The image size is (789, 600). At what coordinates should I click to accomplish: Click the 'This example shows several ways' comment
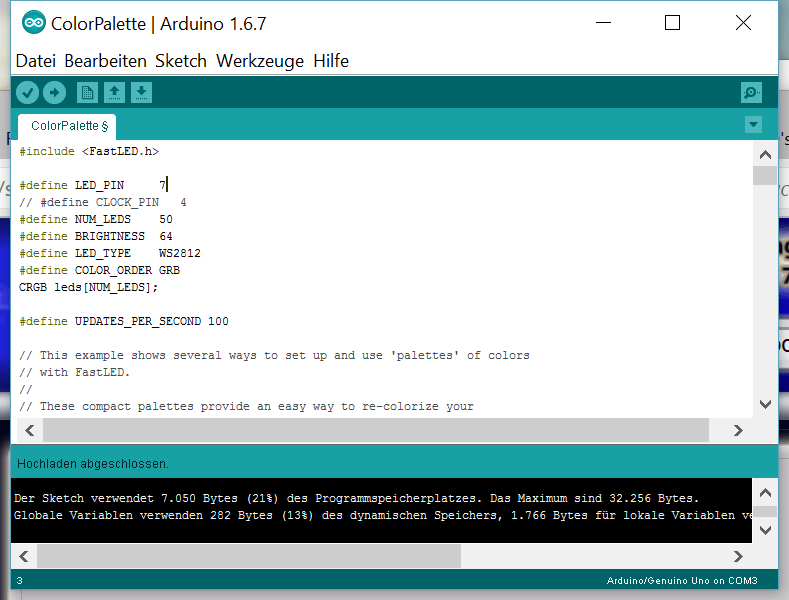[x=274, y=355]
